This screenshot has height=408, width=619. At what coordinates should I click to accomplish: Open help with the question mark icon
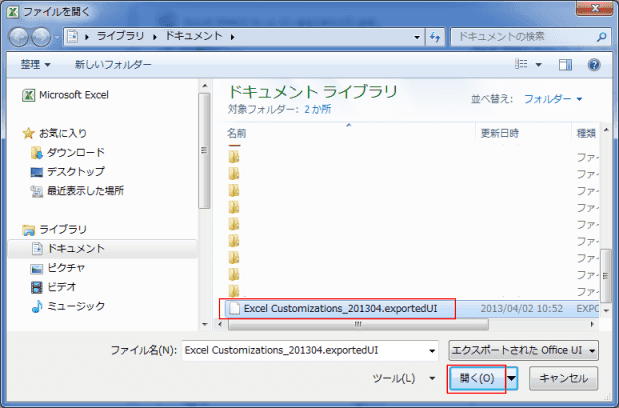click(594, 65)
